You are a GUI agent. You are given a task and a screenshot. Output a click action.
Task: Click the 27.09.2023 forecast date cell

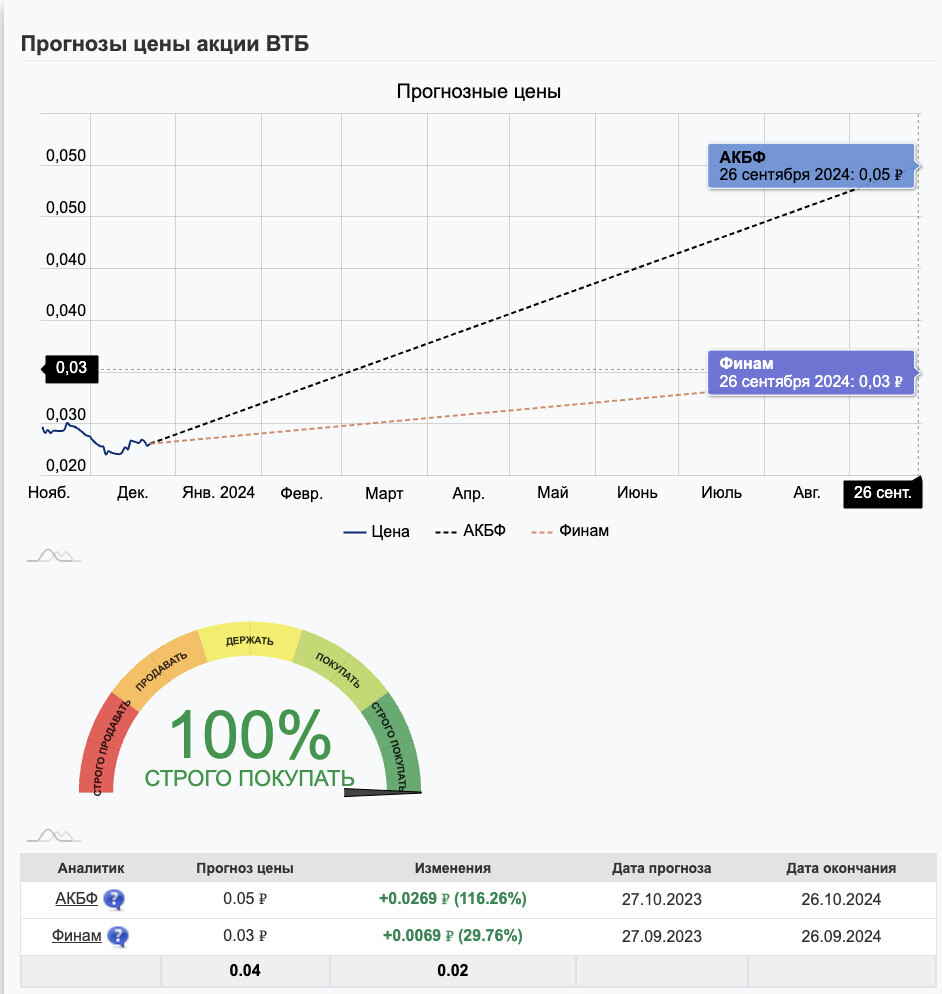coord(661,936)
